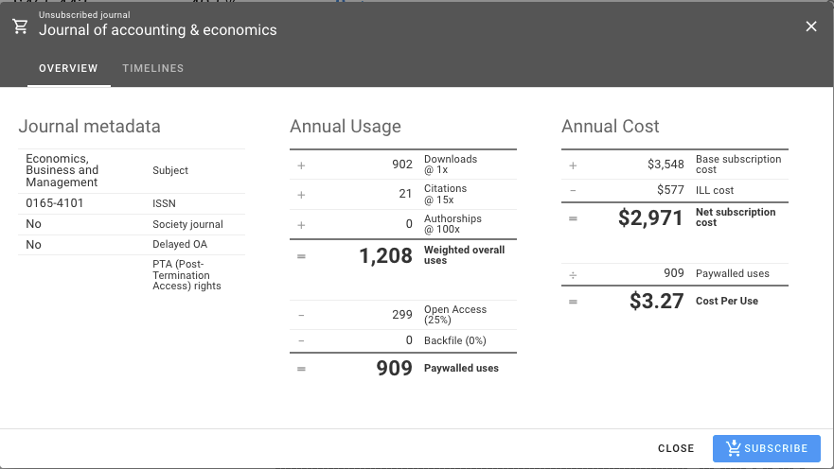Select the journal title 'Journal of accounting & economics'
The image size is (835, 470).
[158, 30]
